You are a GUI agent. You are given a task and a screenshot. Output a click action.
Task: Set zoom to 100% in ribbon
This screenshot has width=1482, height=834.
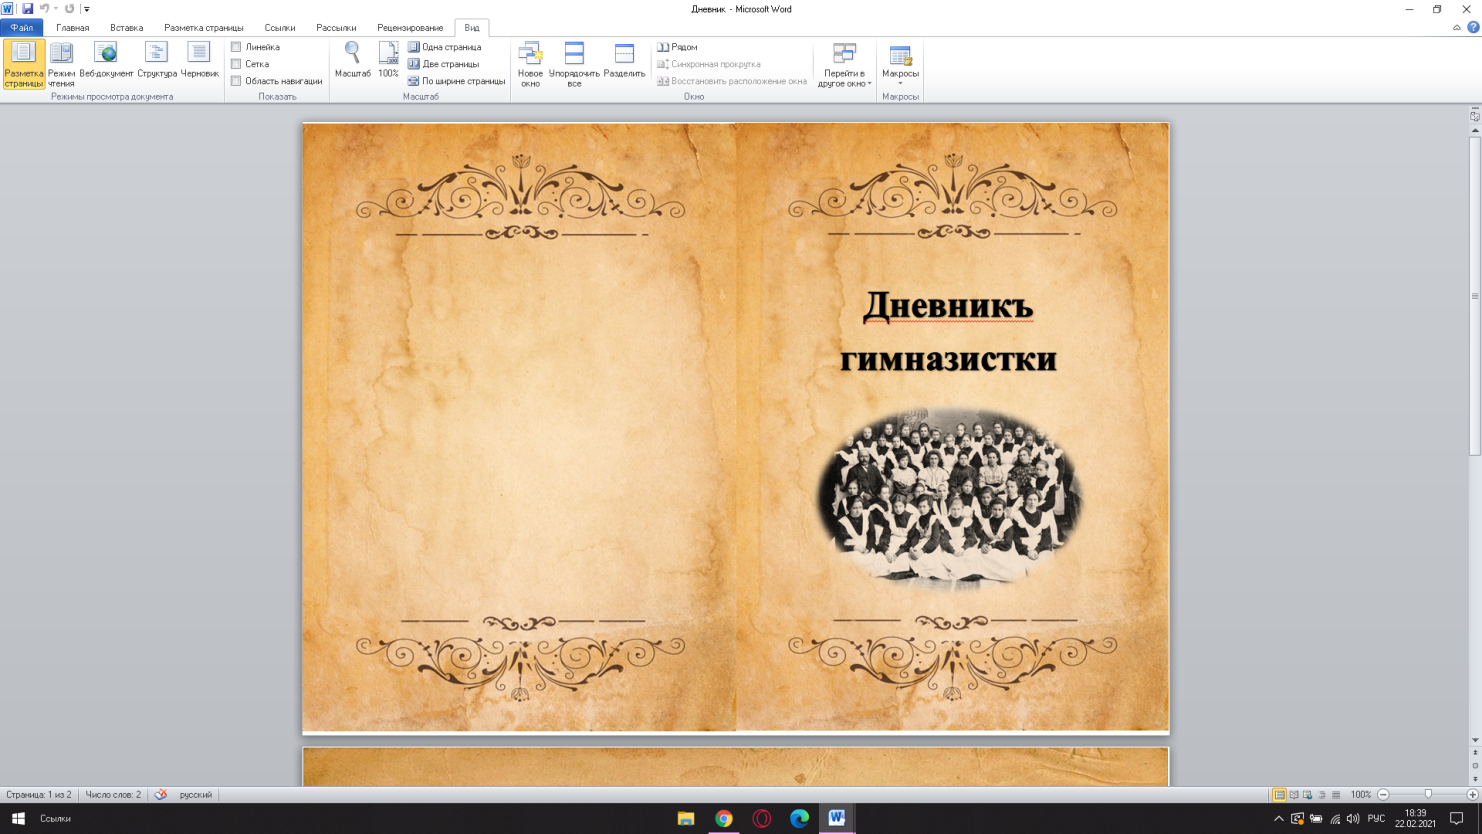tap(388, 61)
